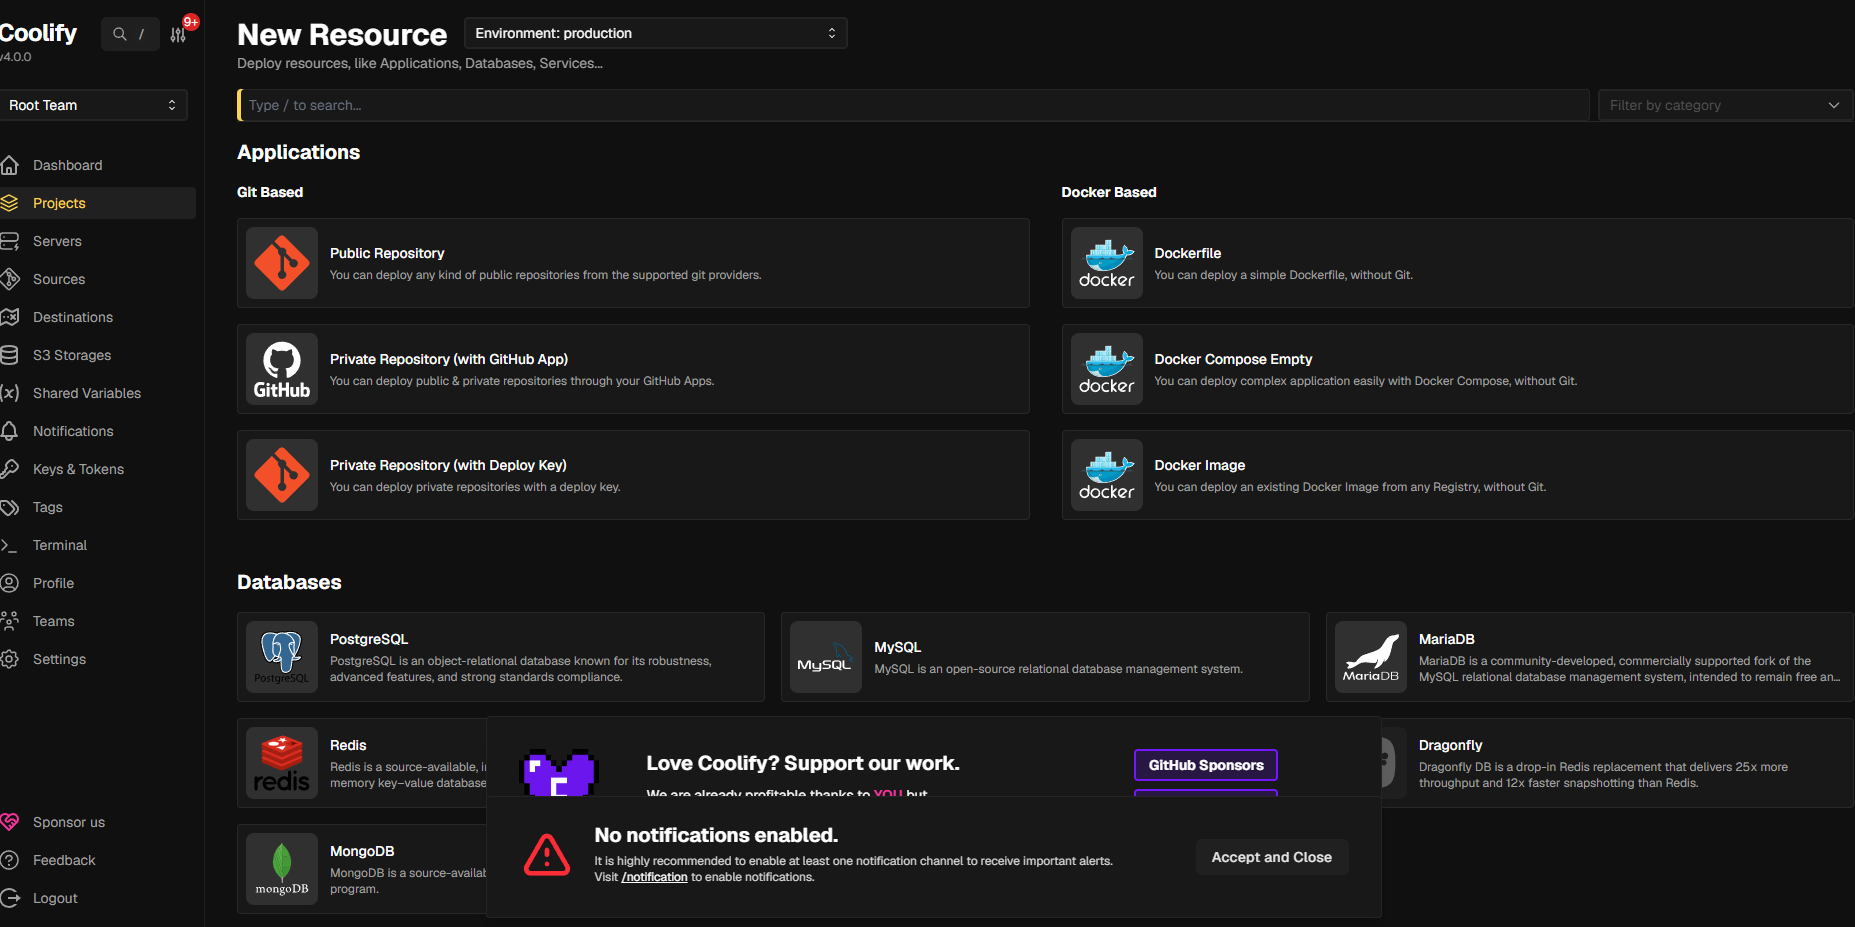Click the Projects layers icon
1855x927 pixels.
point(10,203)
